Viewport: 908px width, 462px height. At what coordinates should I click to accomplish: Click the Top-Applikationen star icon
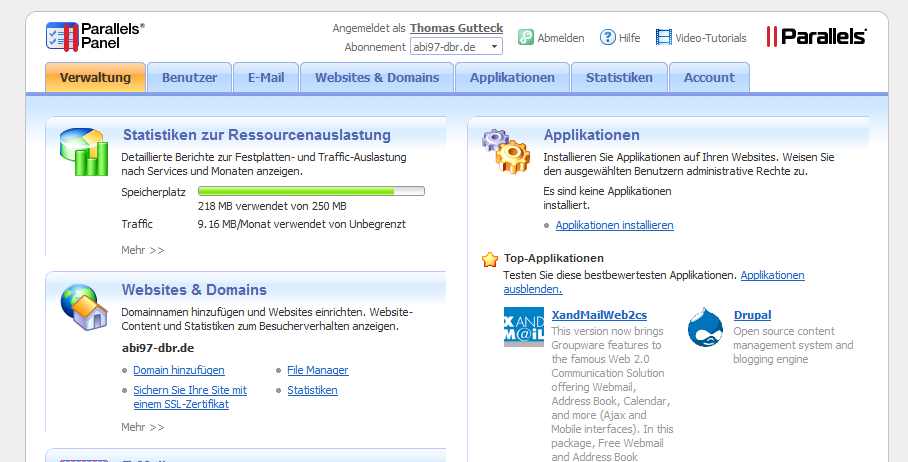click(490, 259)
